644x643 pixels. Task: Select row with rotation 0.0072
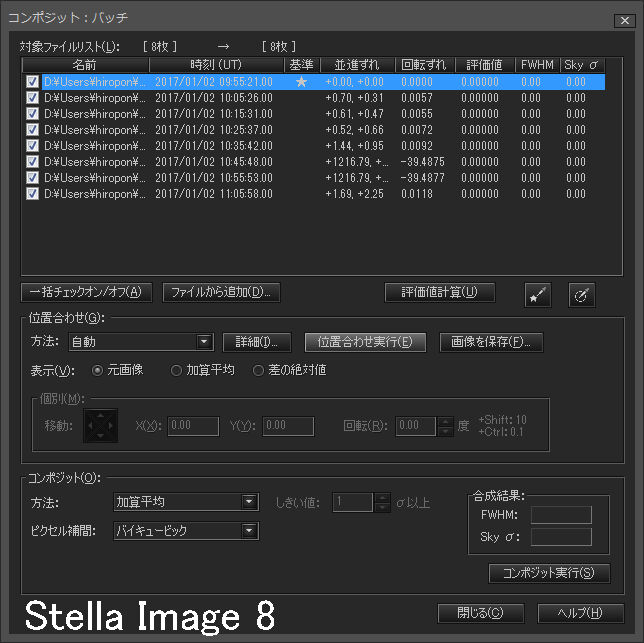(x=313, y=130)
